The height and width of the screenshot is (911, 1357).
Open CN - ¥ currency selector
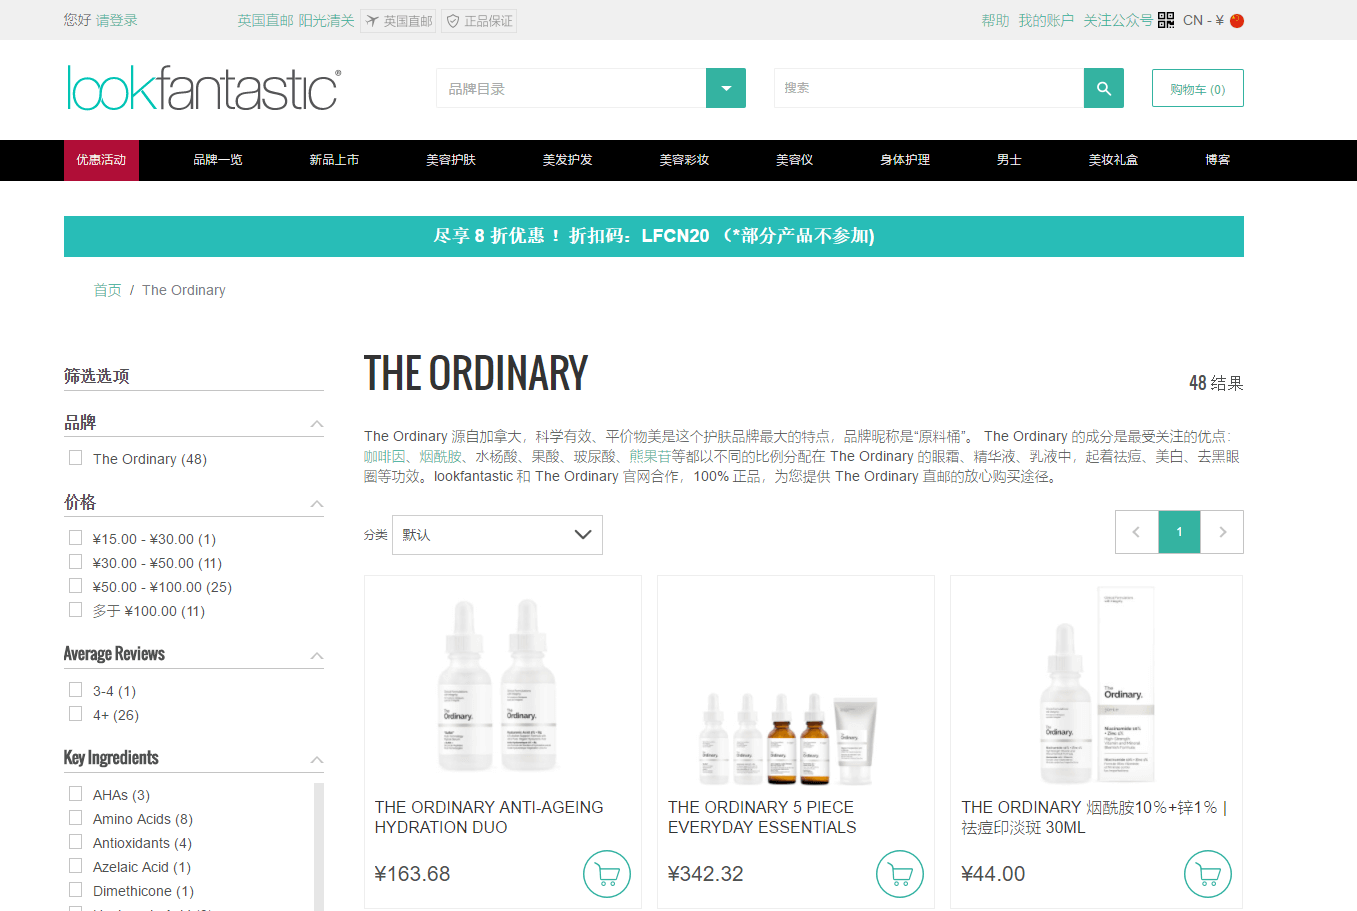pos(1213,20)
